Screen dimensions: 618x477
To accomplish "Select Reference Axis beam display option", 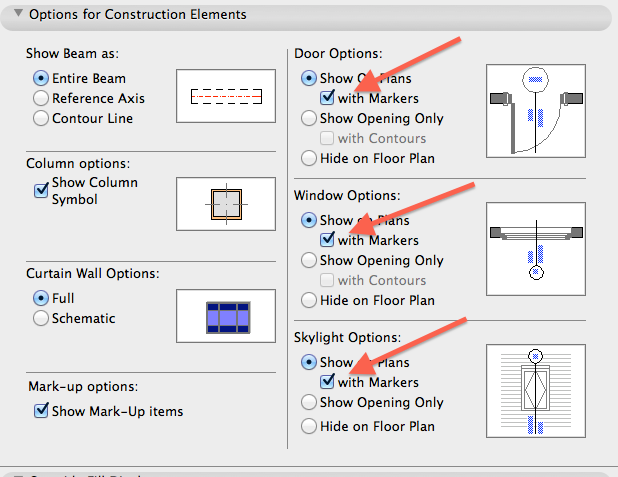I will (41, 98).
